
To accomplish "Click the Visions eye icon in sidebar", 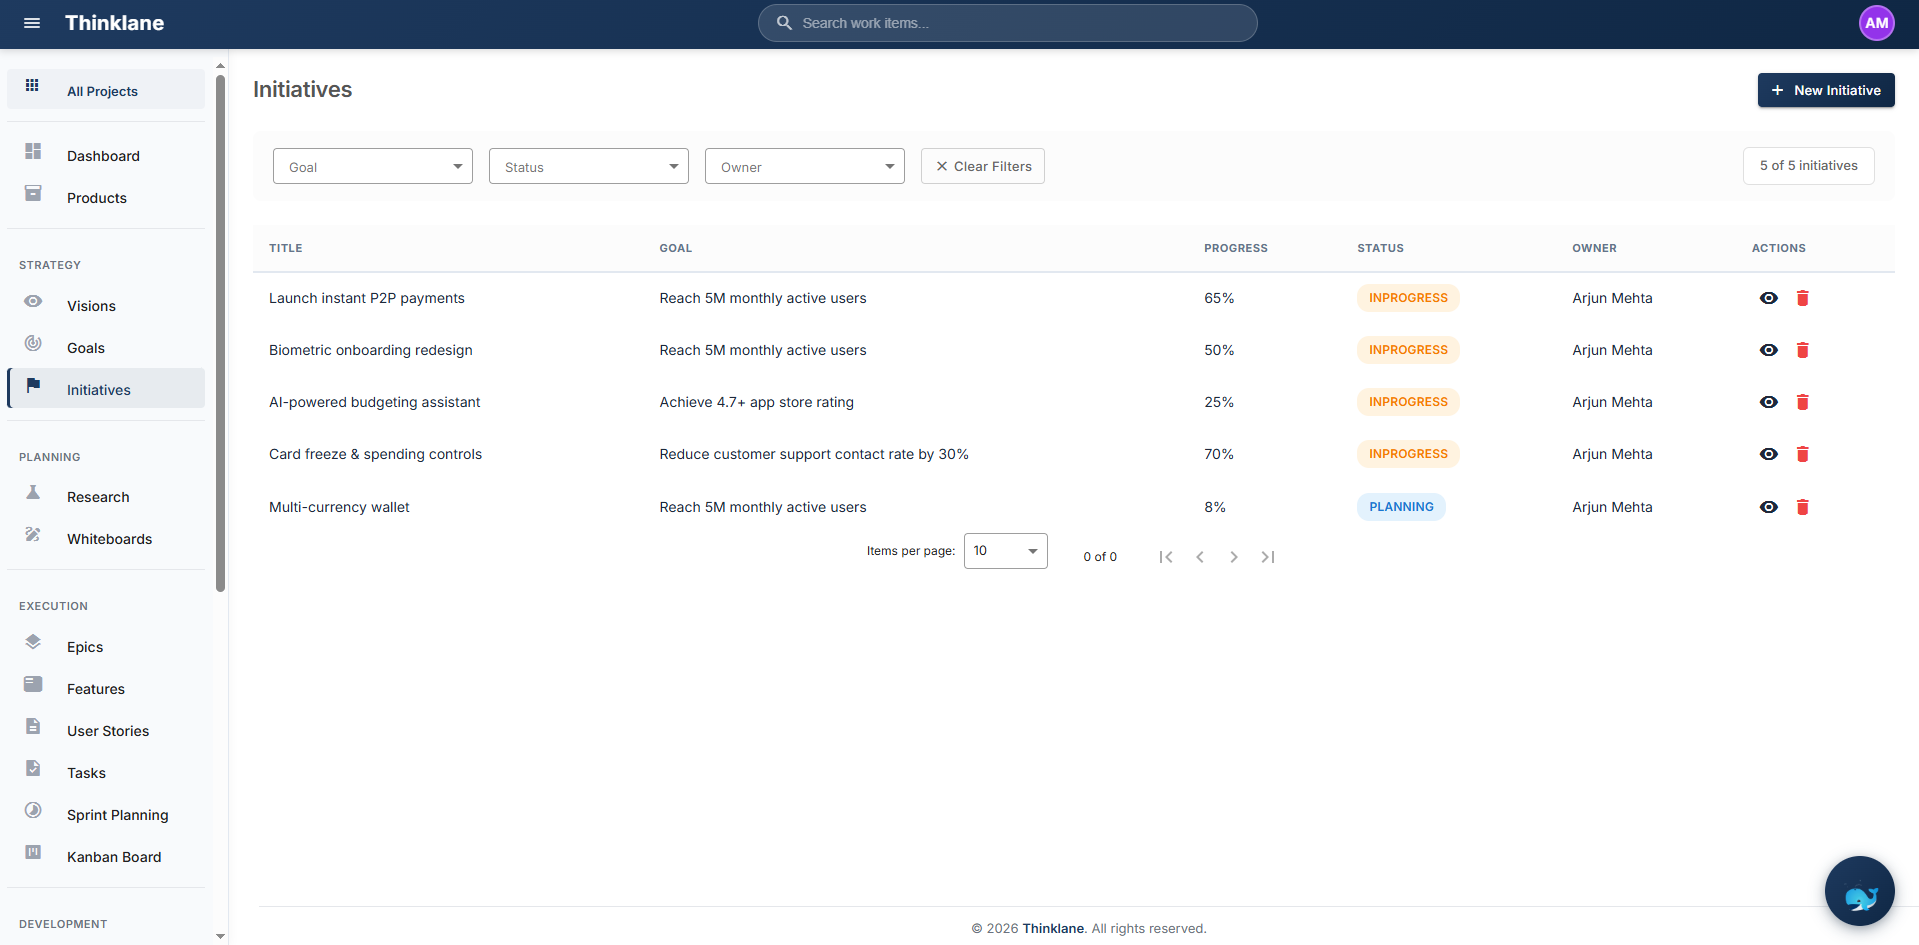I will pyautogui.click(x=33, y=301).
